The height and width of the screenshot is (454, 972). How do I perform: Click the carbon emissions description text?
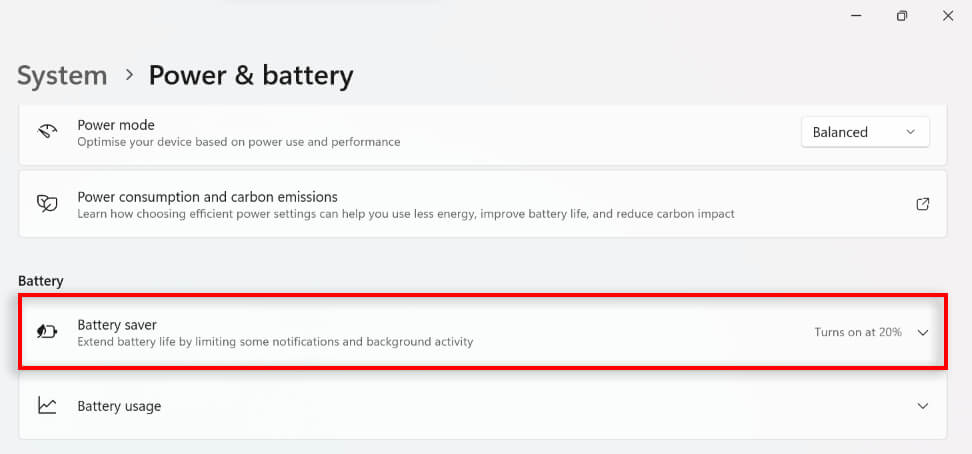pos(405,214)
